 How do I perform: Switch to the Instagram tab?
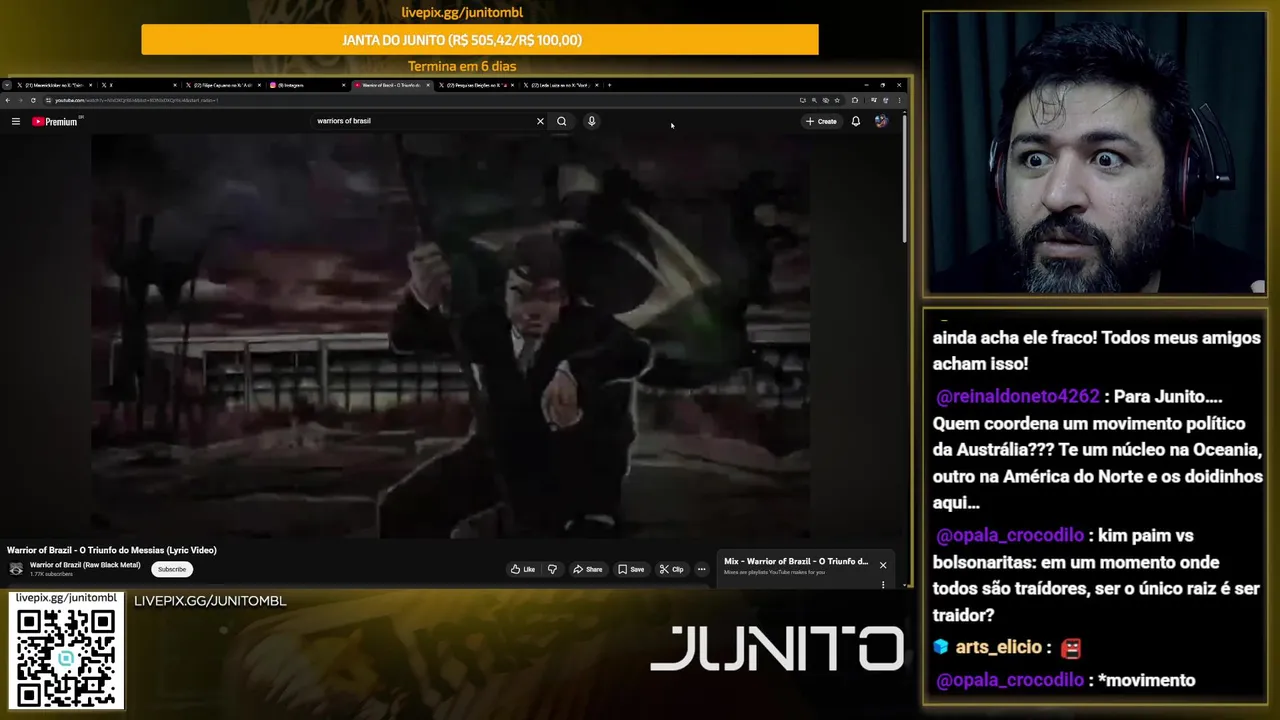[x=307, y=85]
